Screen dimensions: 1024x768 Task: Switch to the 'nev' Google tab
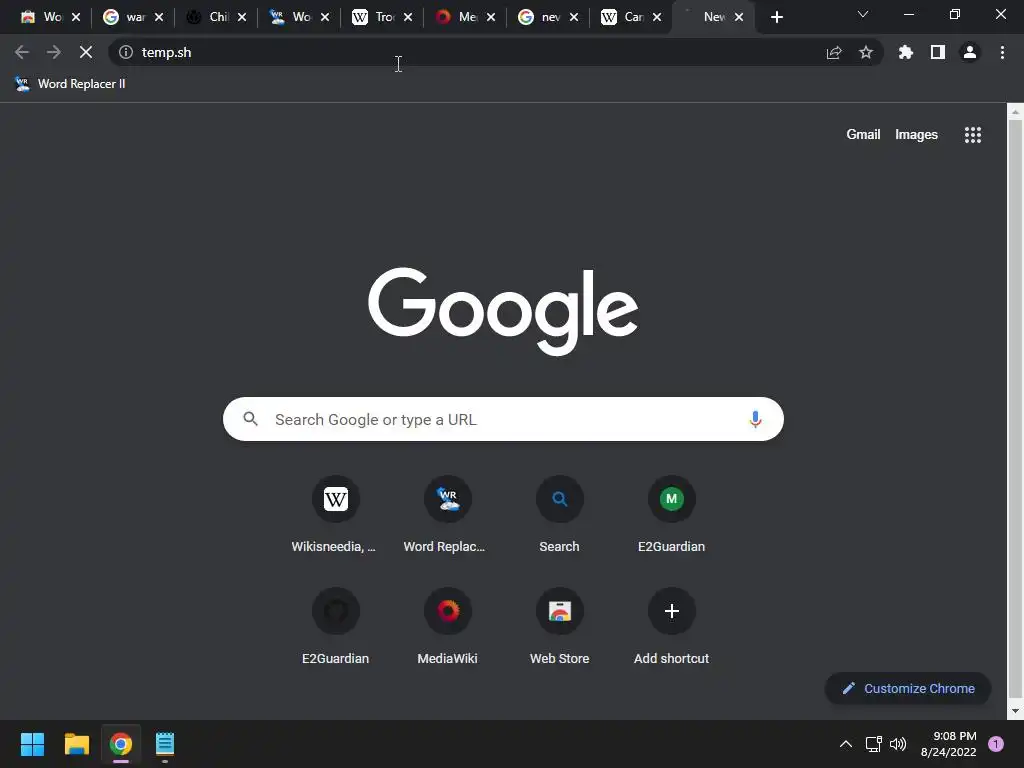(x=539, y=17)
